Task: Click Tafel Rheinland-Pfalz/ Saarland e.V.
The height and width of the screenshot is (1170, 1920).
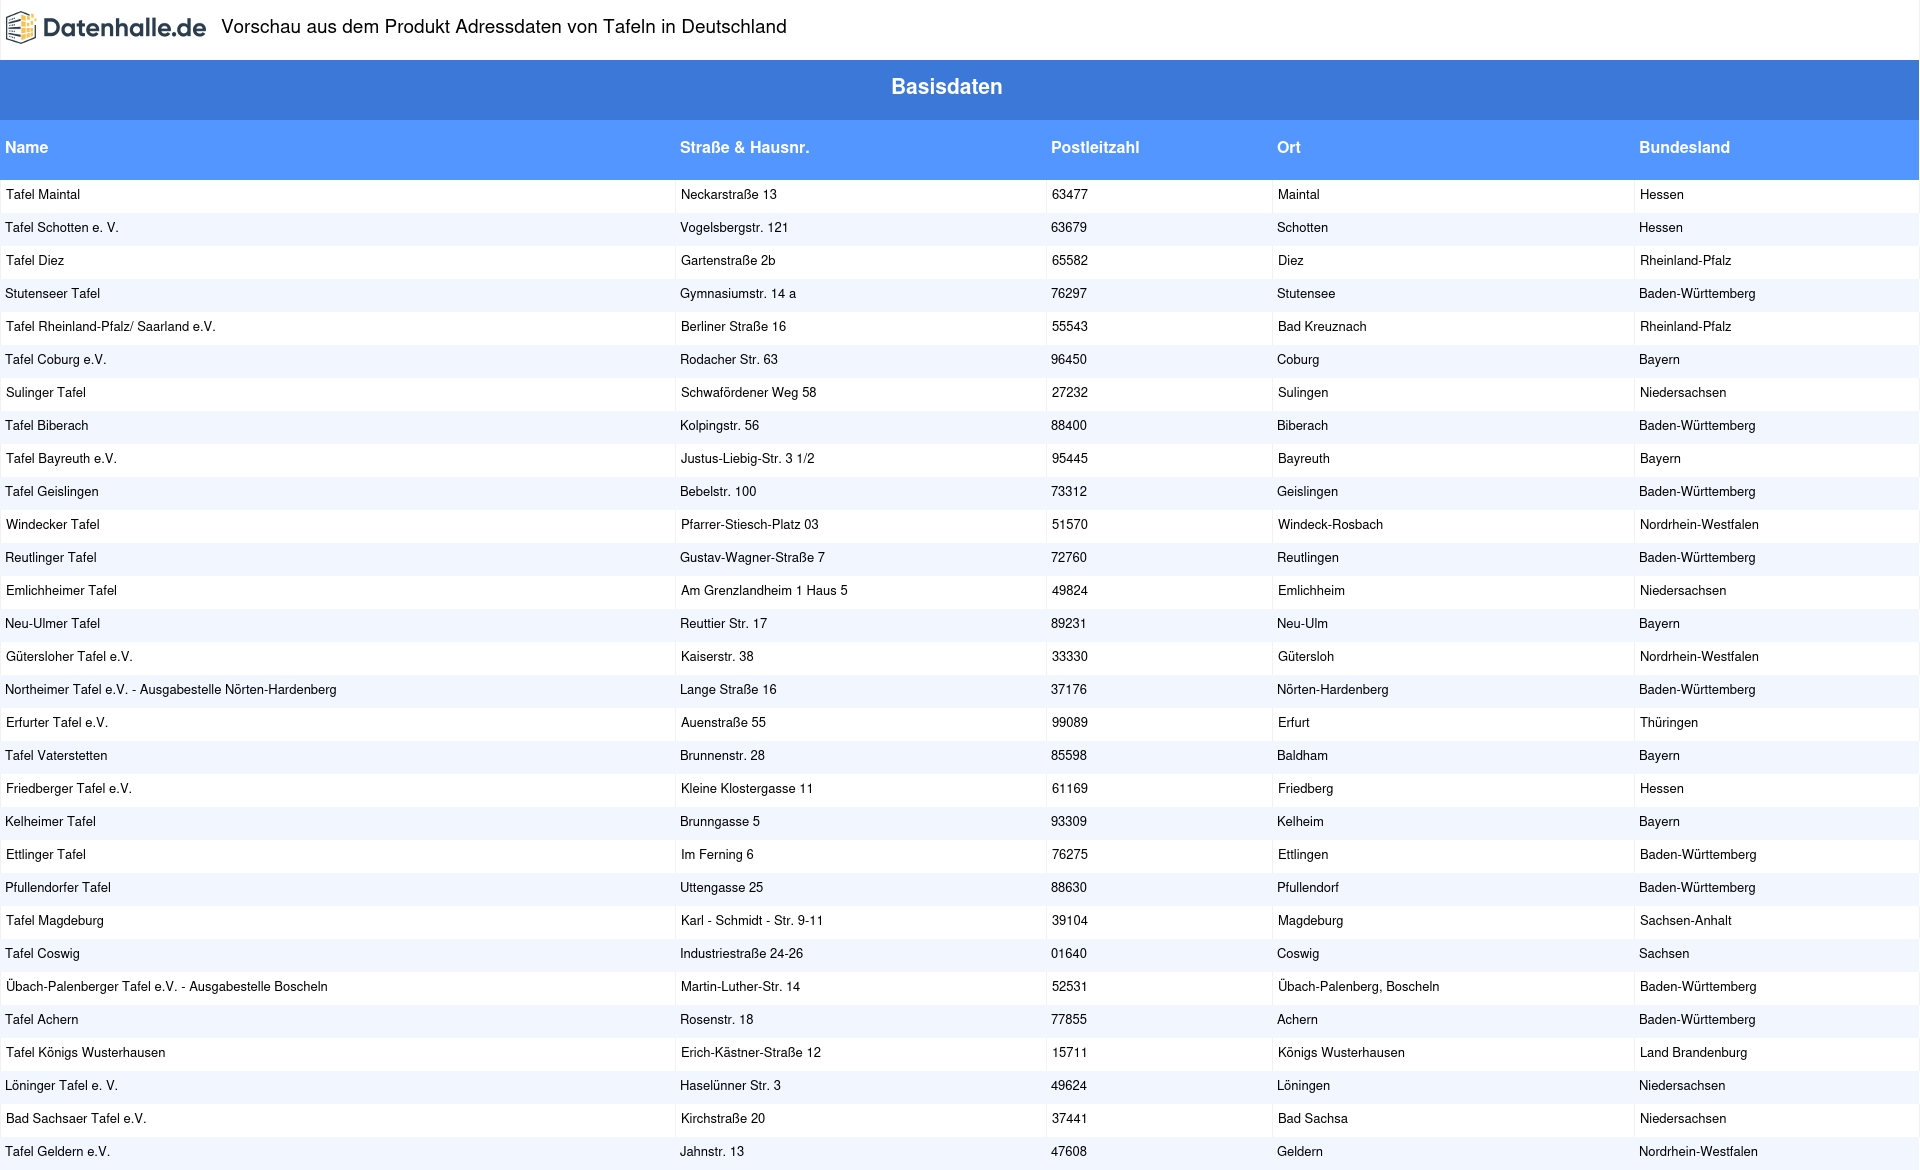Action: [111, 327]
